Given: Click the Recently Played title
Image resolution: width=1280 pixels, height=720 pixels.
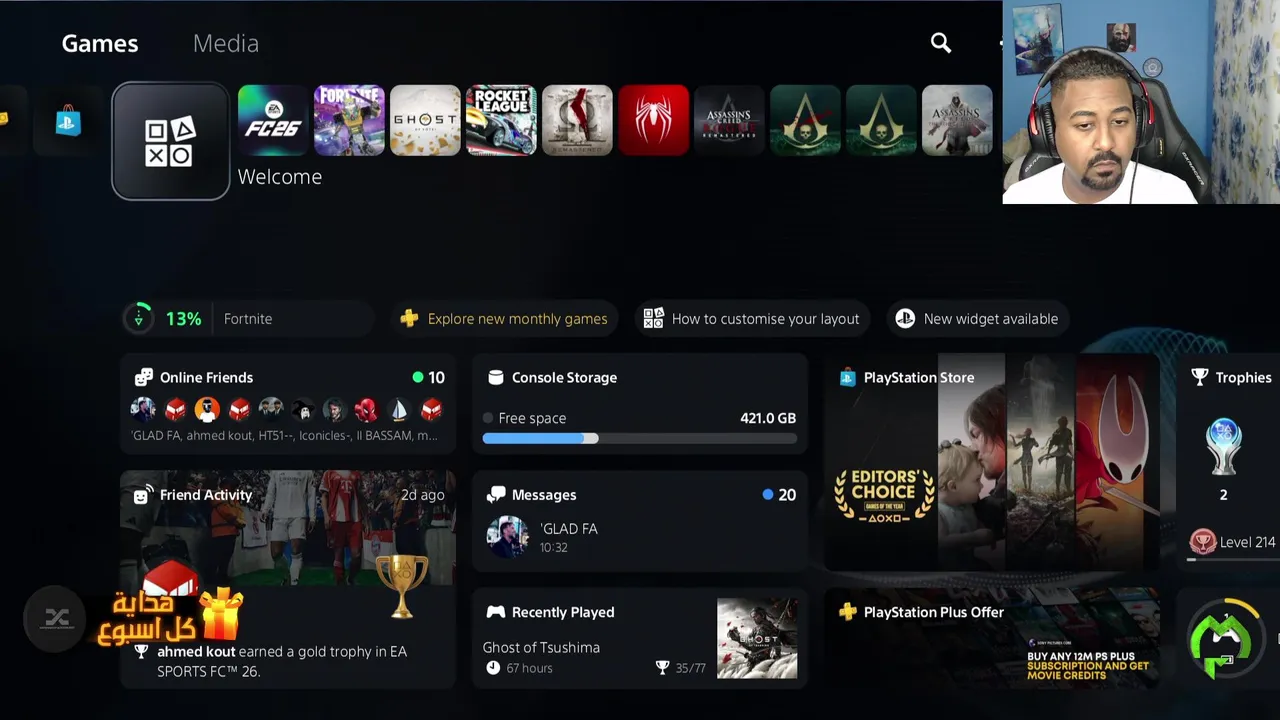Looking at the screenshot, I should click(563, 612).
